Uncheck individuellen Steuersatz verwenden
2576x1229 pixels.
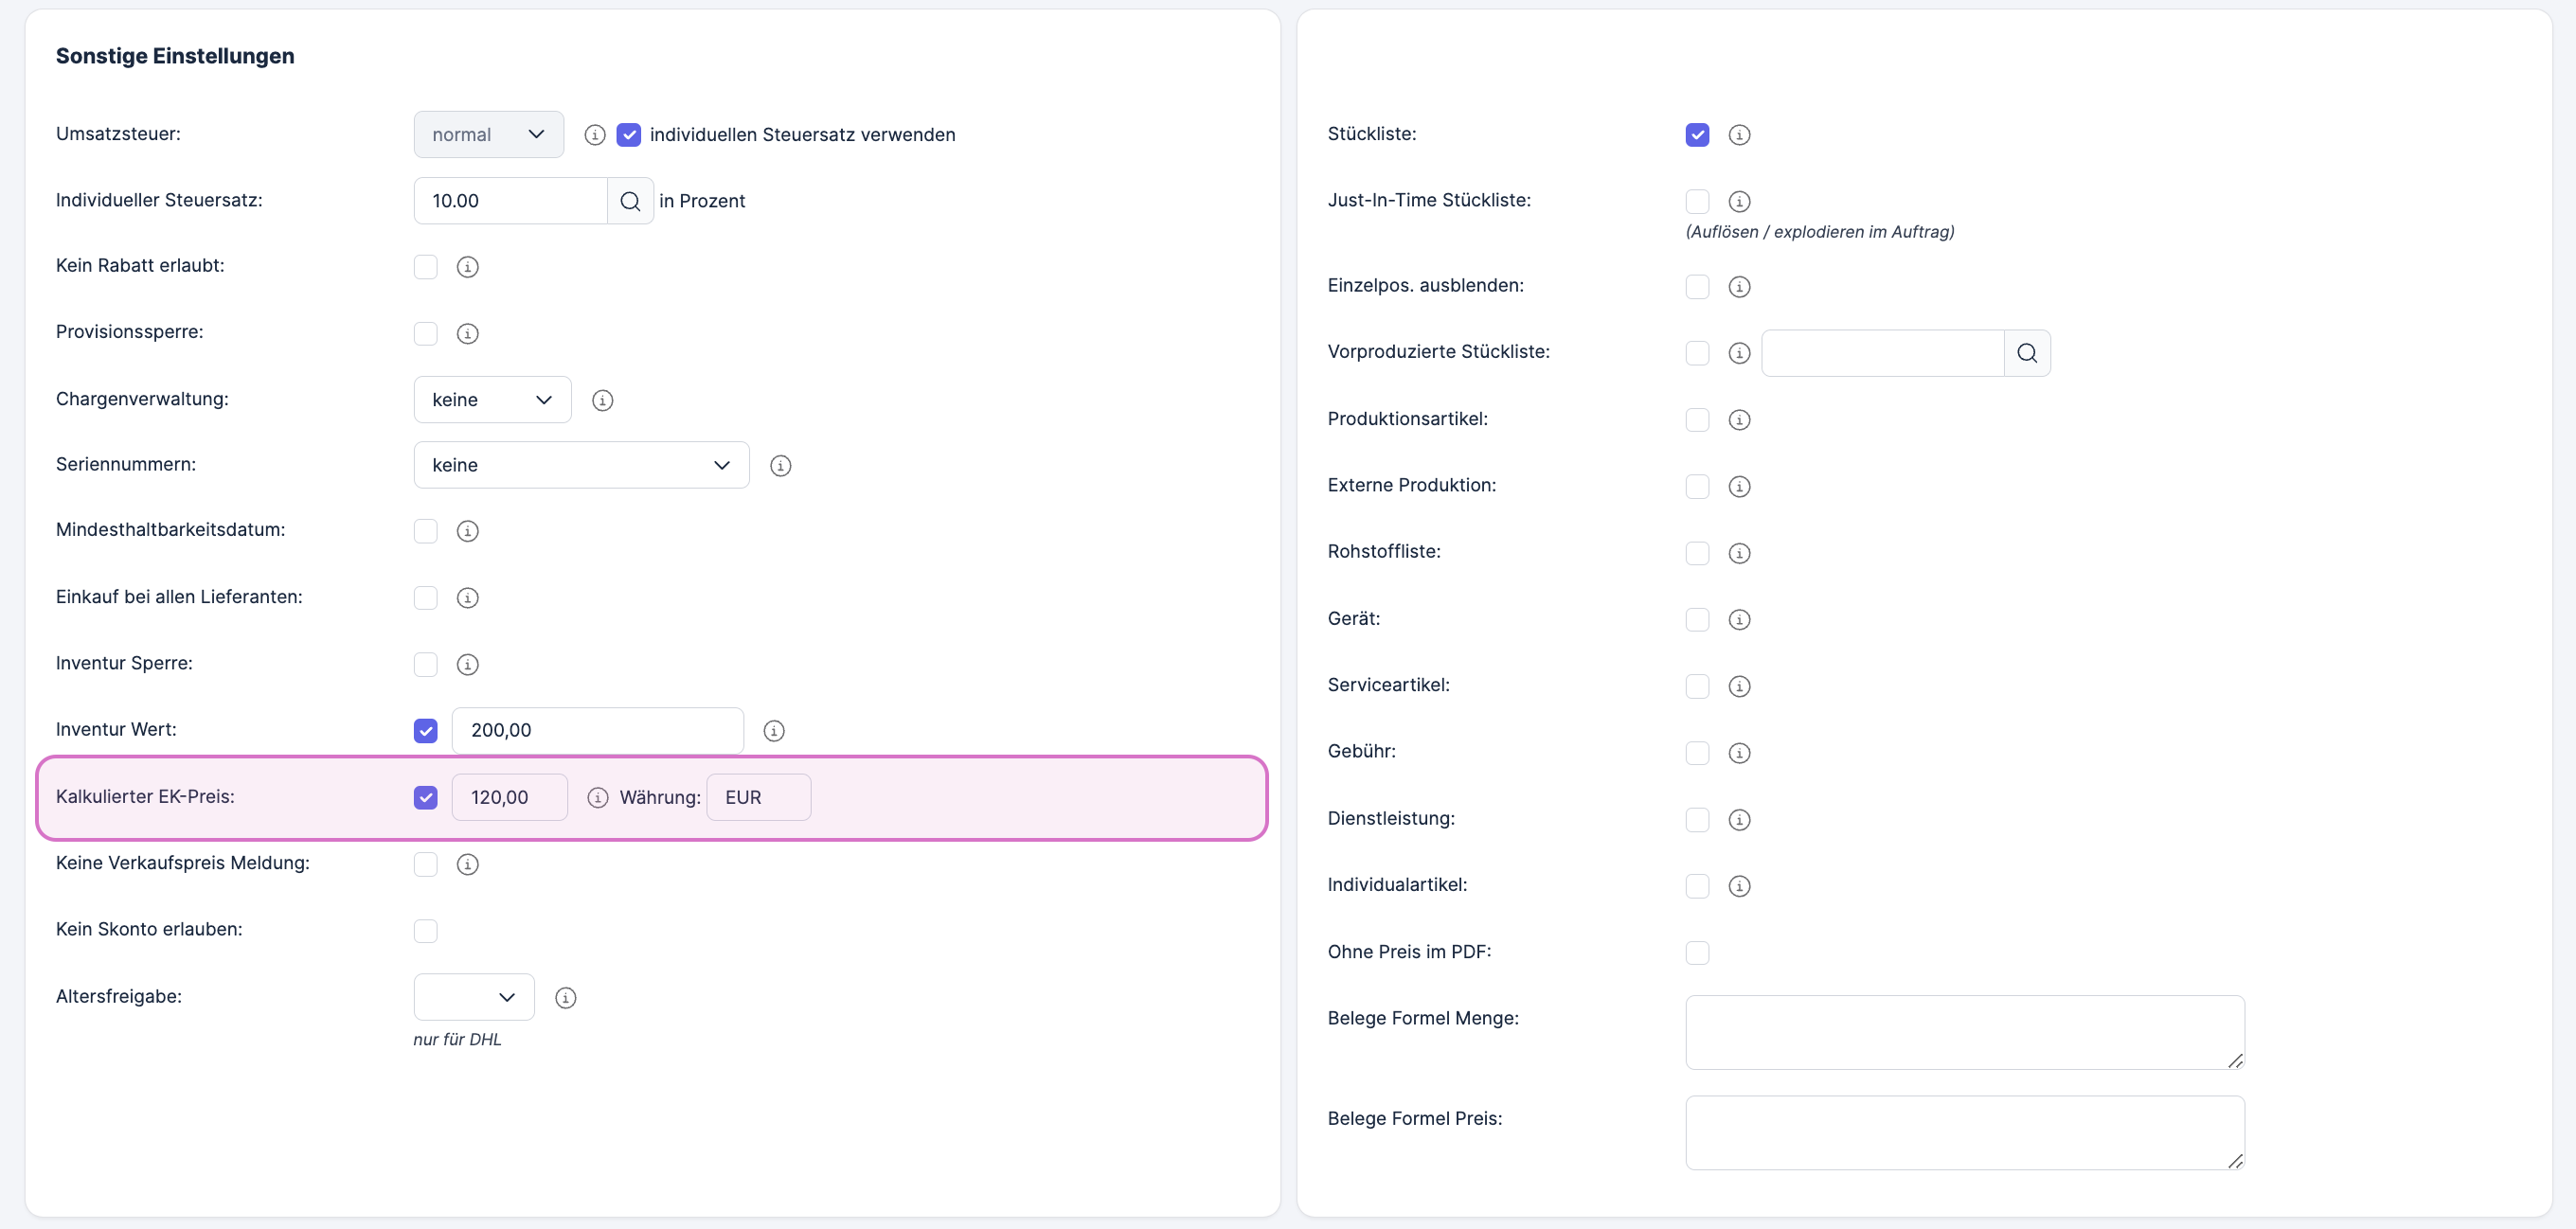[x=629, y=135]
